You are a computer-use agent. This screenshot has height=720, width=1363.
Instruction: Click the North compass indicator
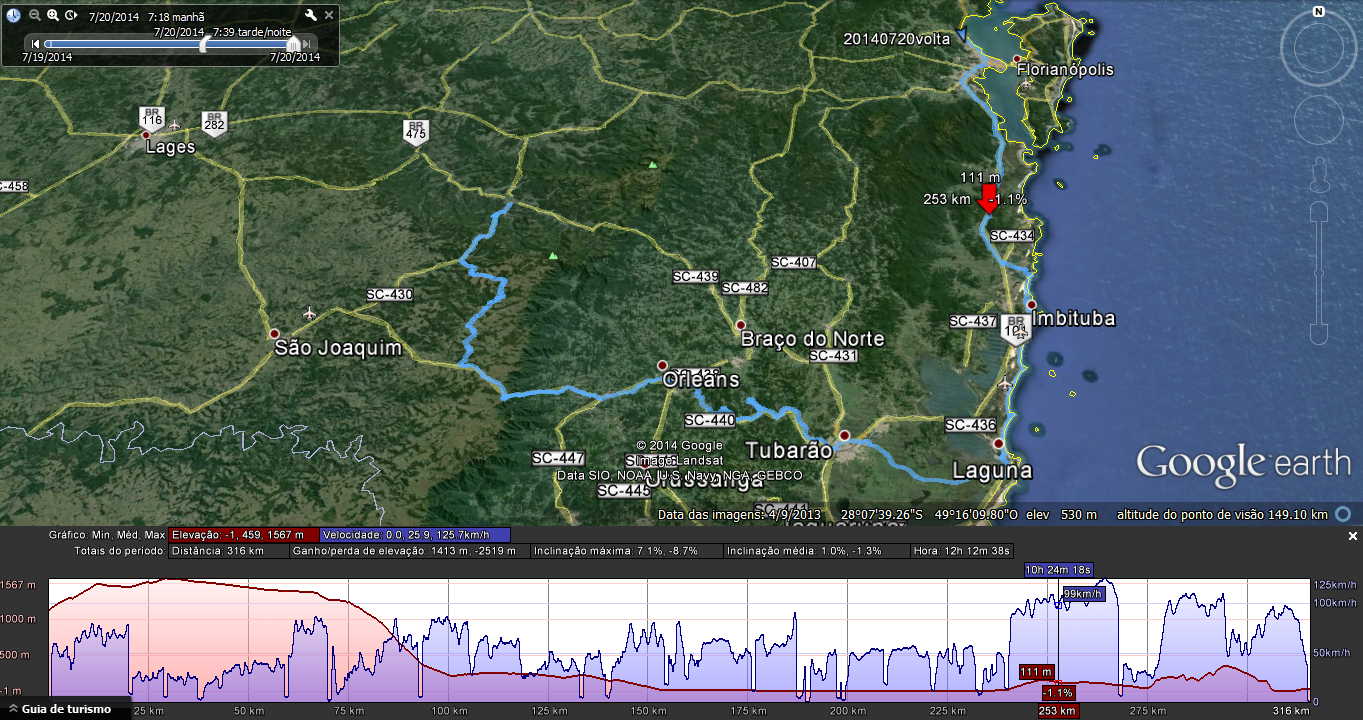point(1319,13)
